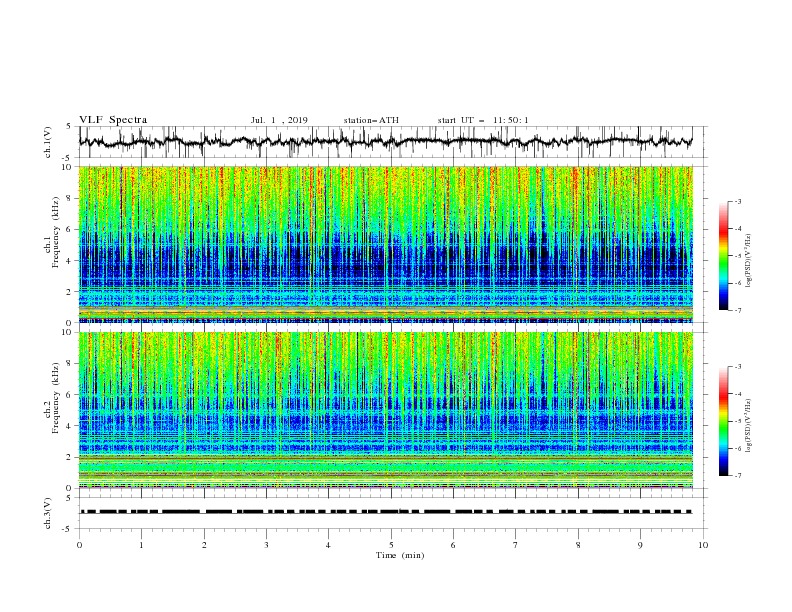
Task: Click the ch.3(V) dashed signal trace
Action: (x=386, y=512)
